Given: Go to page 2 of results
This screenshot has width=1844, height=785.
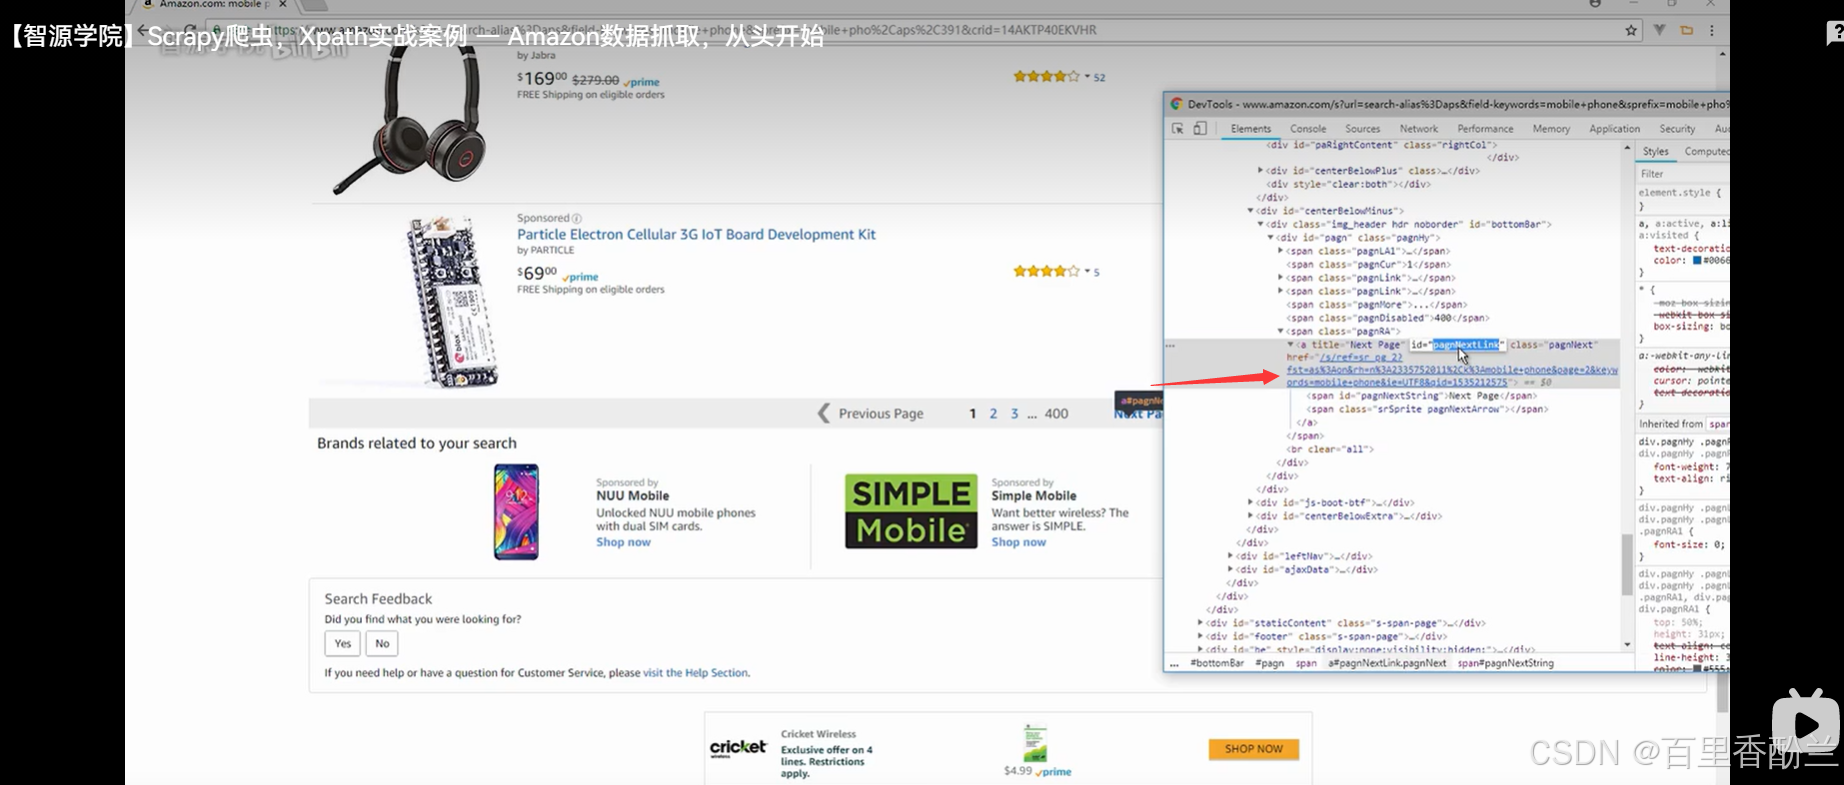Looking at the screenshot, I should [x=993, y=413].
